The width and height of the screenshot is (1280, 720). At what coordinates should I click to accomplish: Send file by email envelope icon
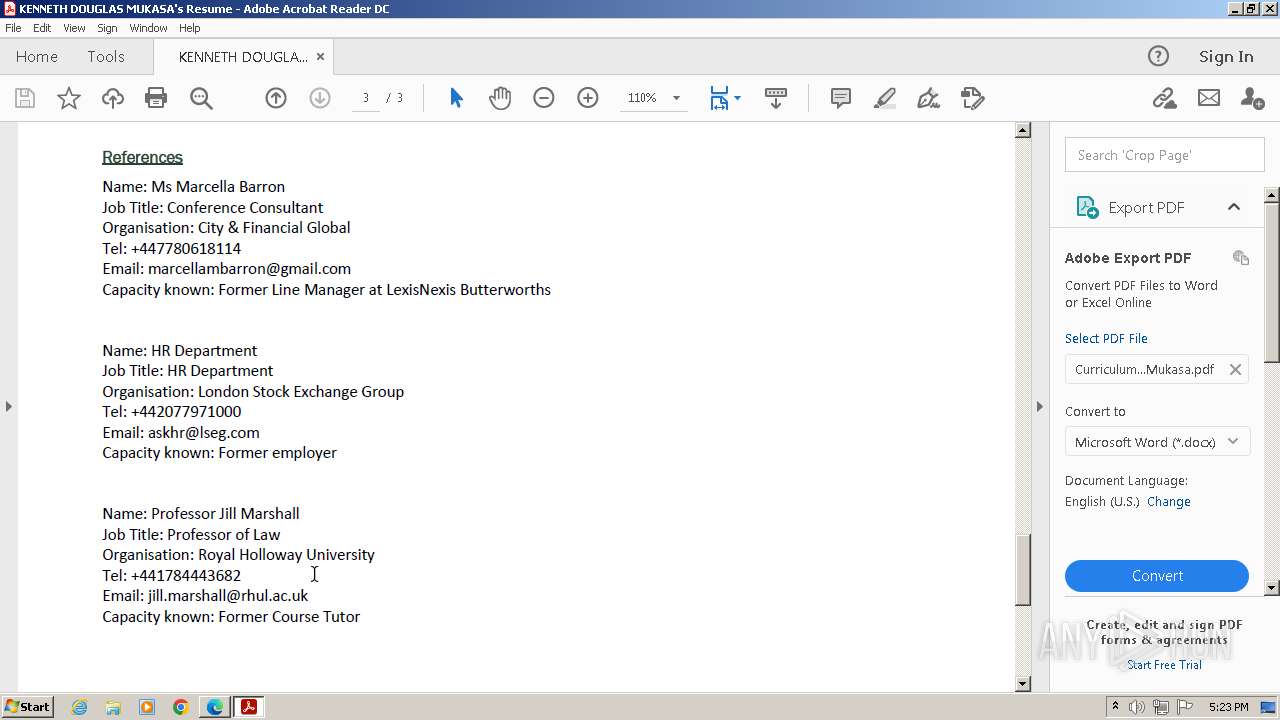click(1209, 98)
